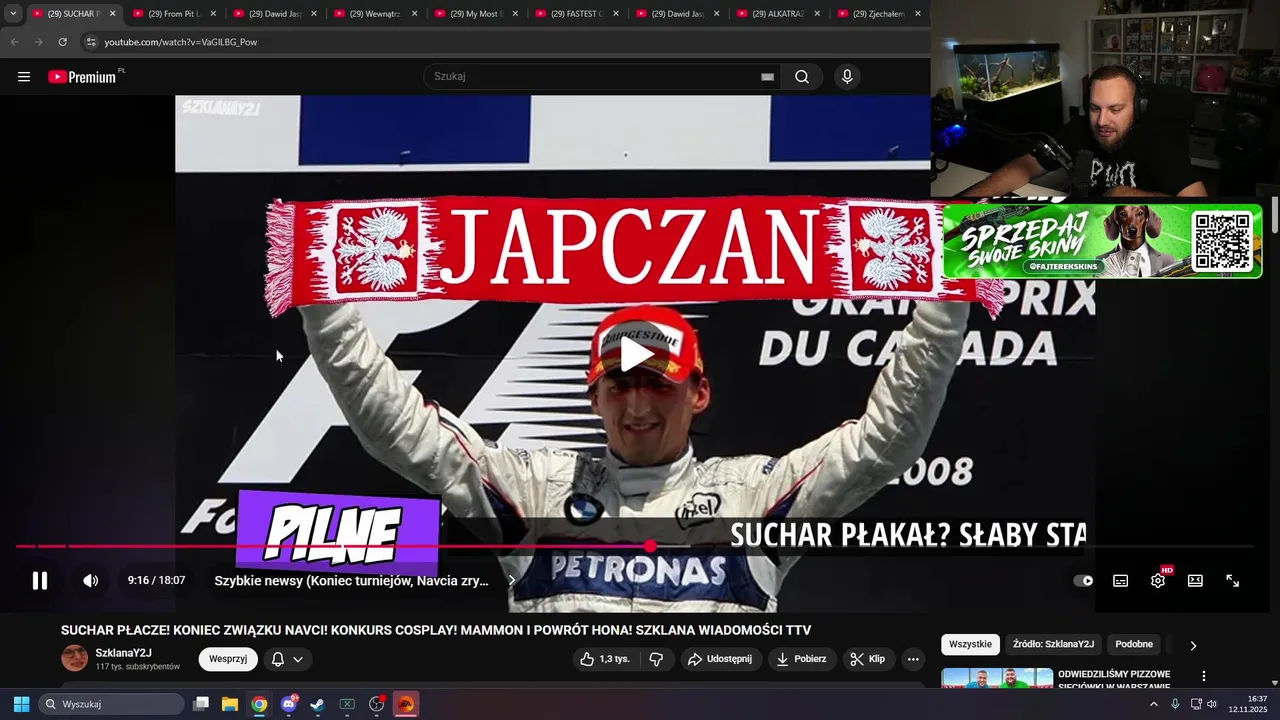Click the taskbar 'Wyszukaj' search box
The width and height of the screenshot is (1280, 720).
112,704
